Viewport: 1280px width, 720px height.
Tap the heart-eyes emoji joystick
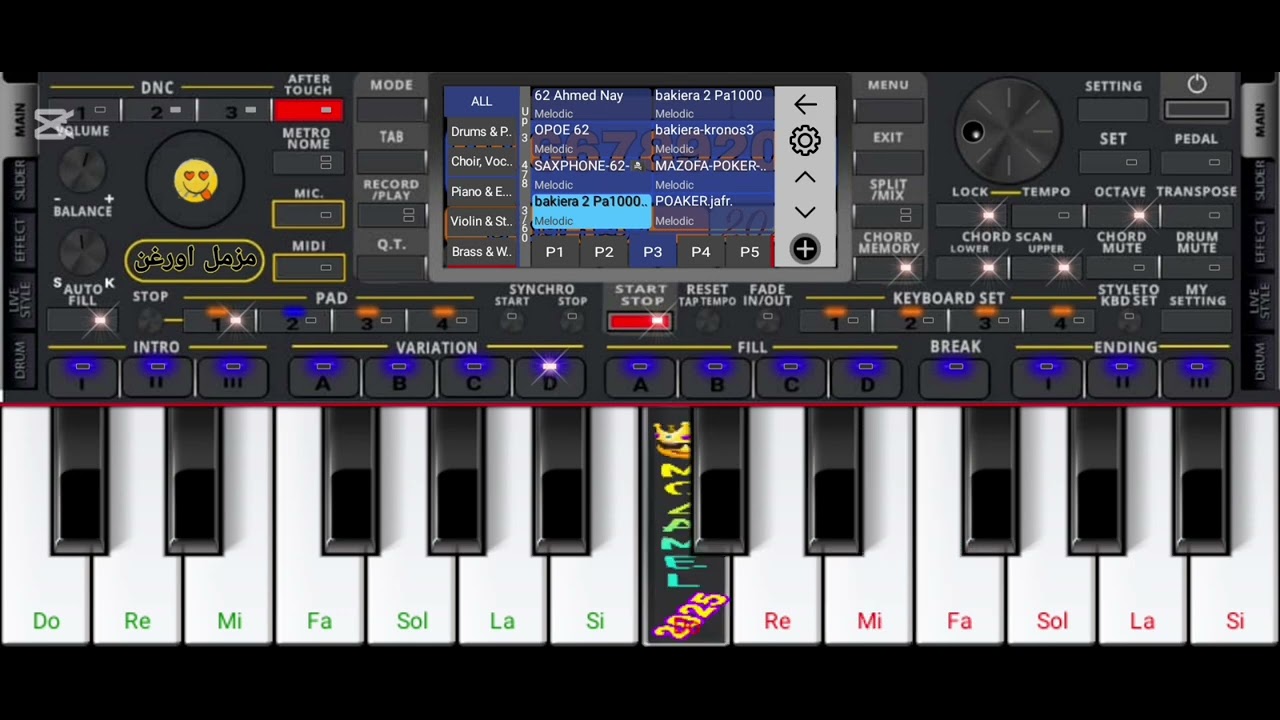pyautogui.click(x=196, y=181)
